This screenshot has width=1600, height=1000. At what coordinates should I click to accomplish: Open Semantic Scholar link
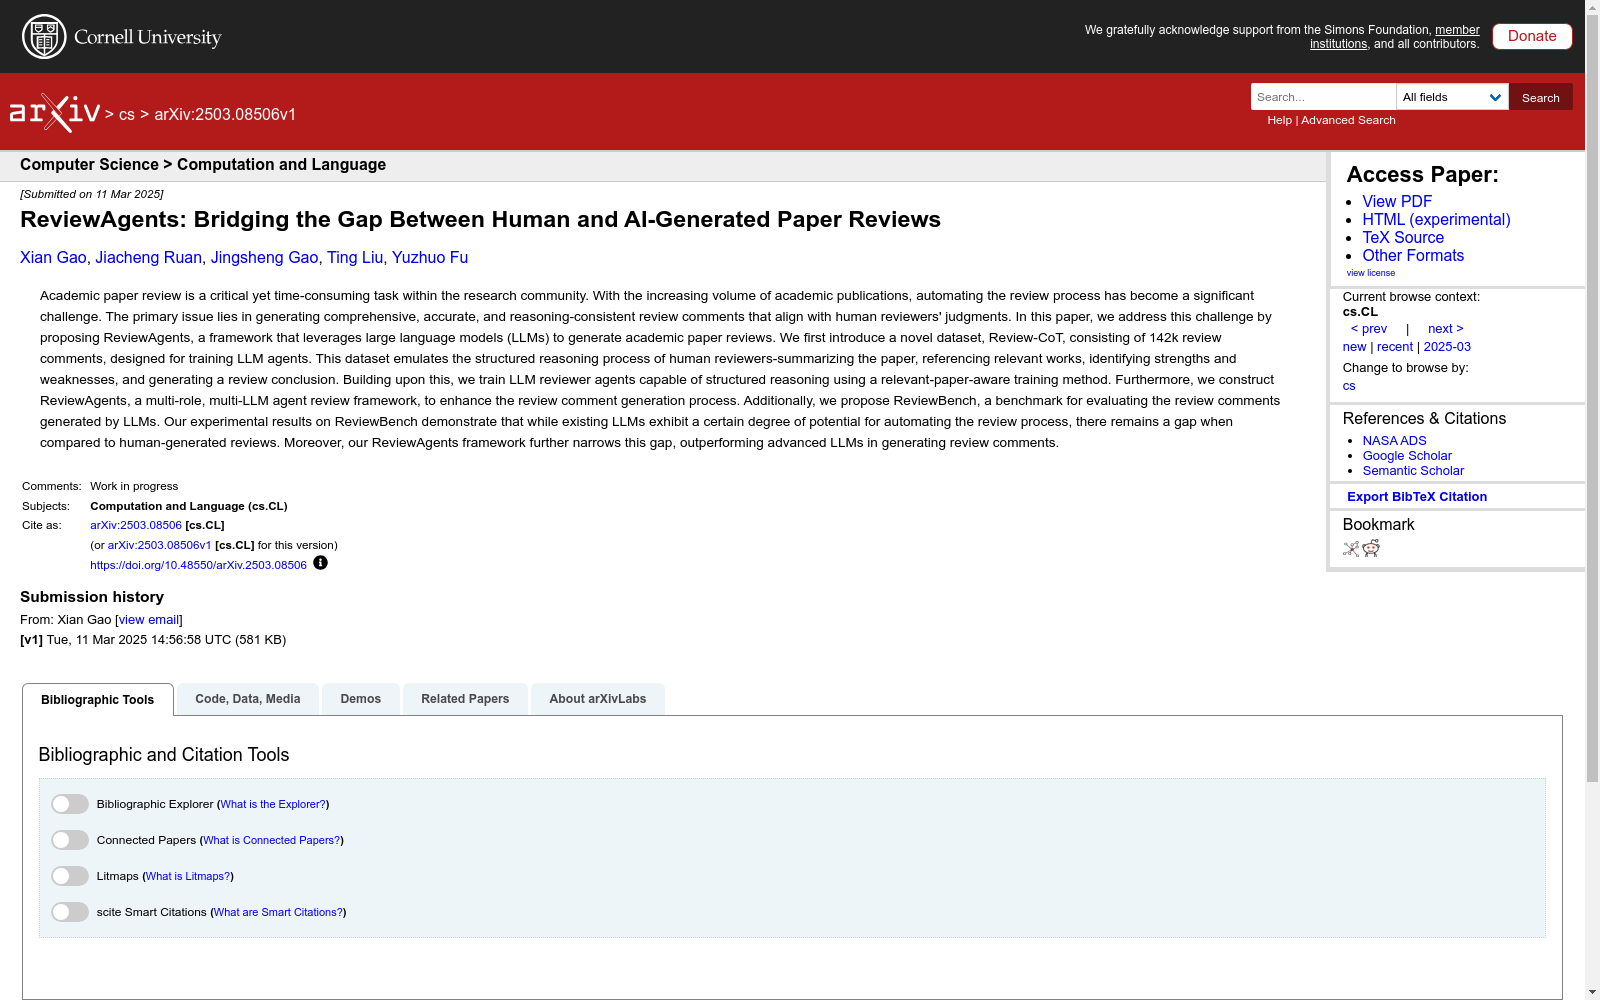[1413, 471]
